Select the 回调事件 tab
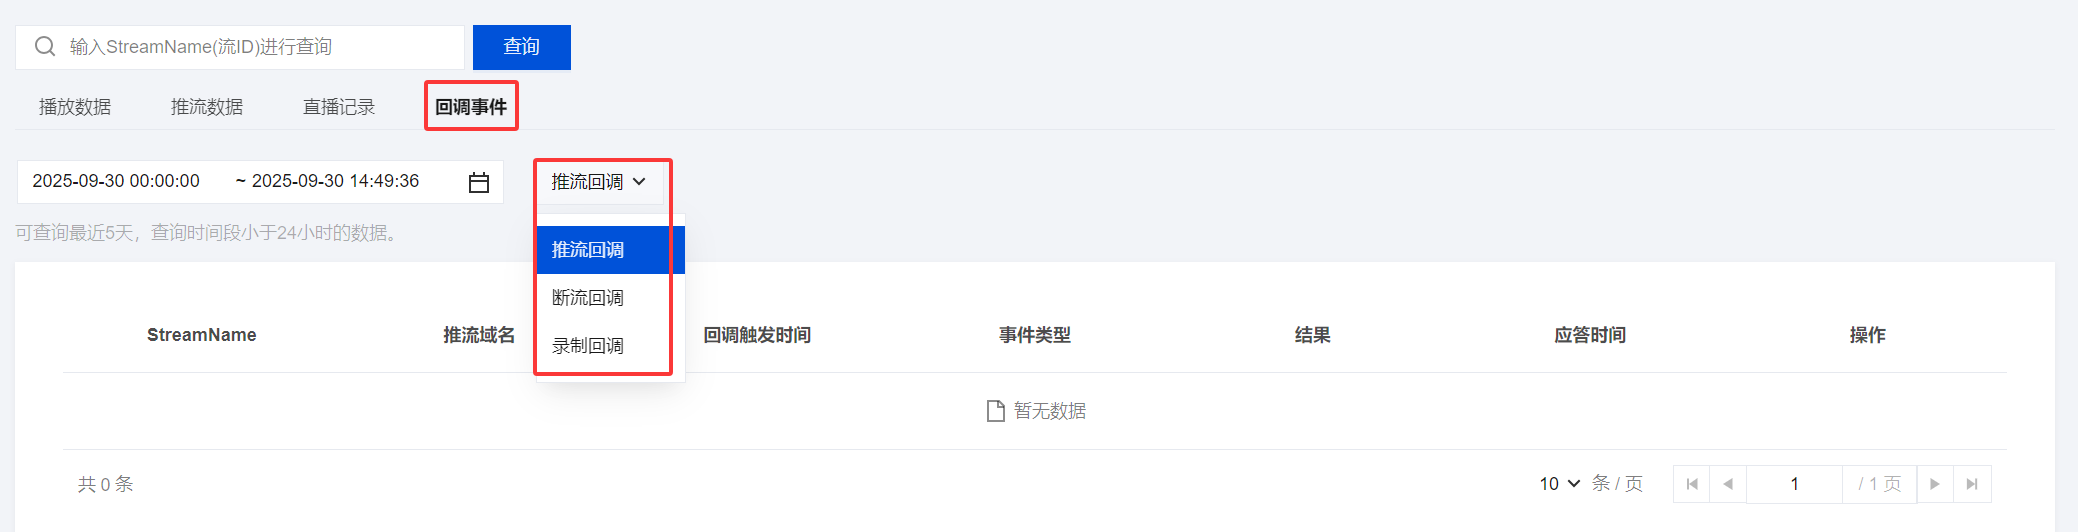 (x=471, y=107)
